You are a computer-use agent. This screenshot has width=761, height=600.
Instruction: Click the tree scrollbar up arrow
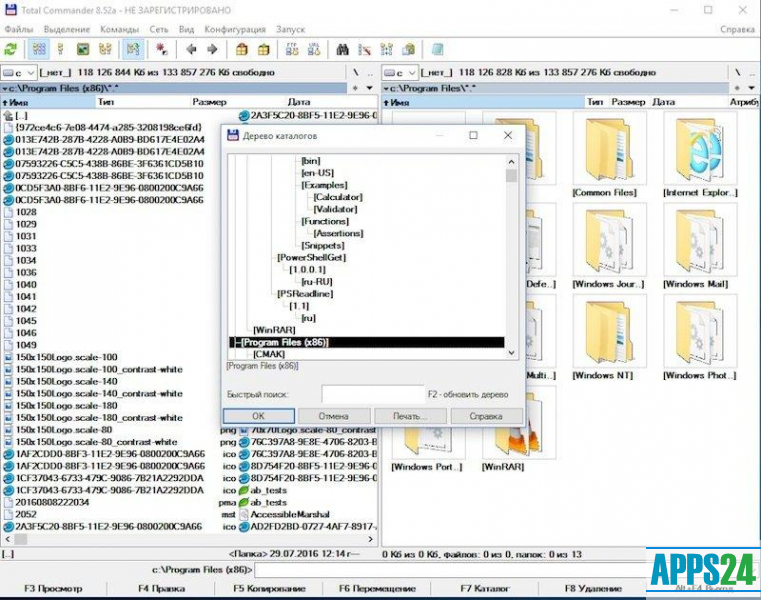(512, 162)
